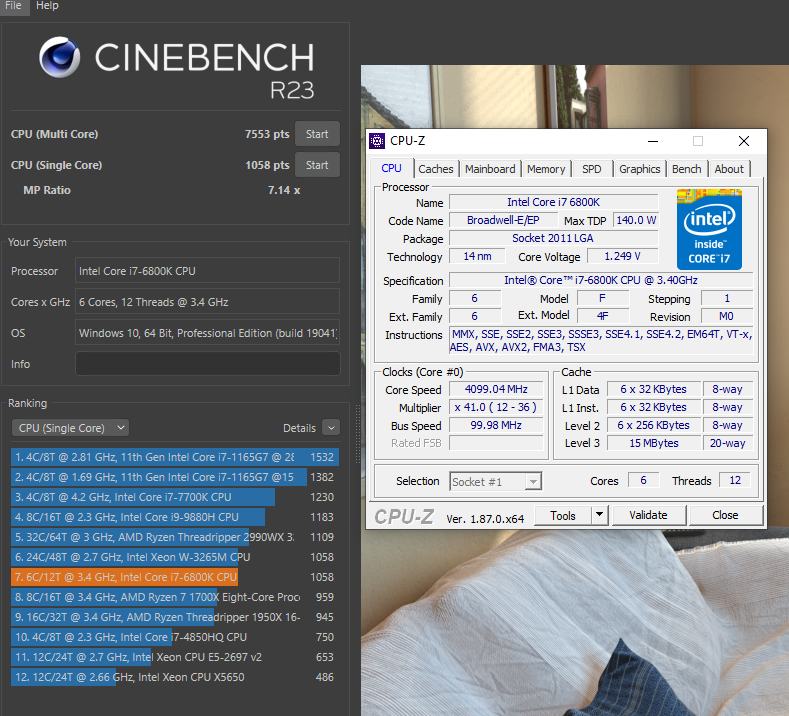789x716 pixels.
Task: Click the Technology 14 nm value
Action: click(x=477, y=256)
